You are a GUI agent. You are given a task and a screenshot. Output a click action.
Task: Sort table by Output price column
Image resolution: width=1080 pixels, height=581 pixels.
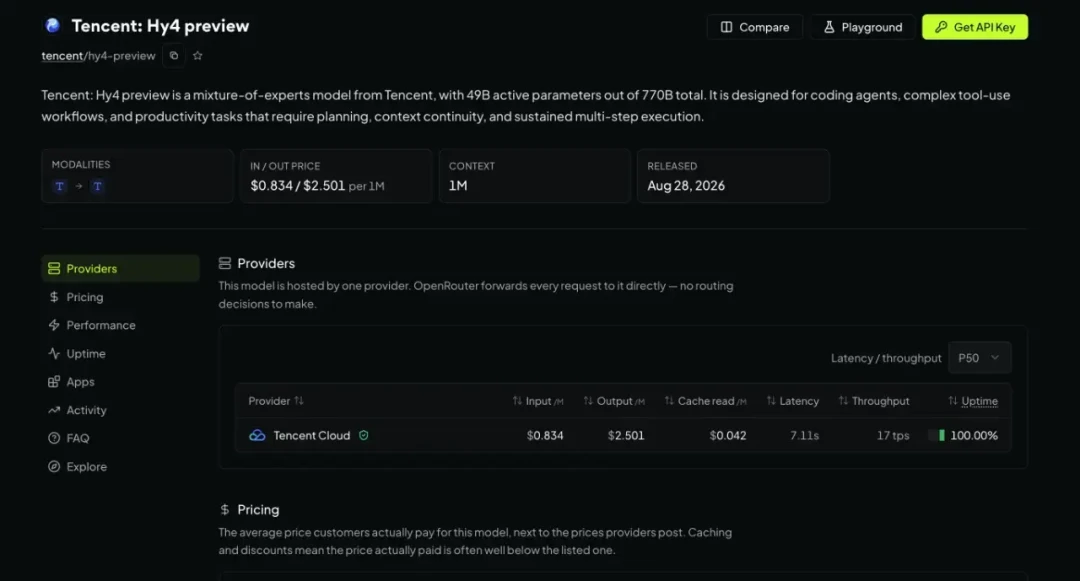coord(614,401)
